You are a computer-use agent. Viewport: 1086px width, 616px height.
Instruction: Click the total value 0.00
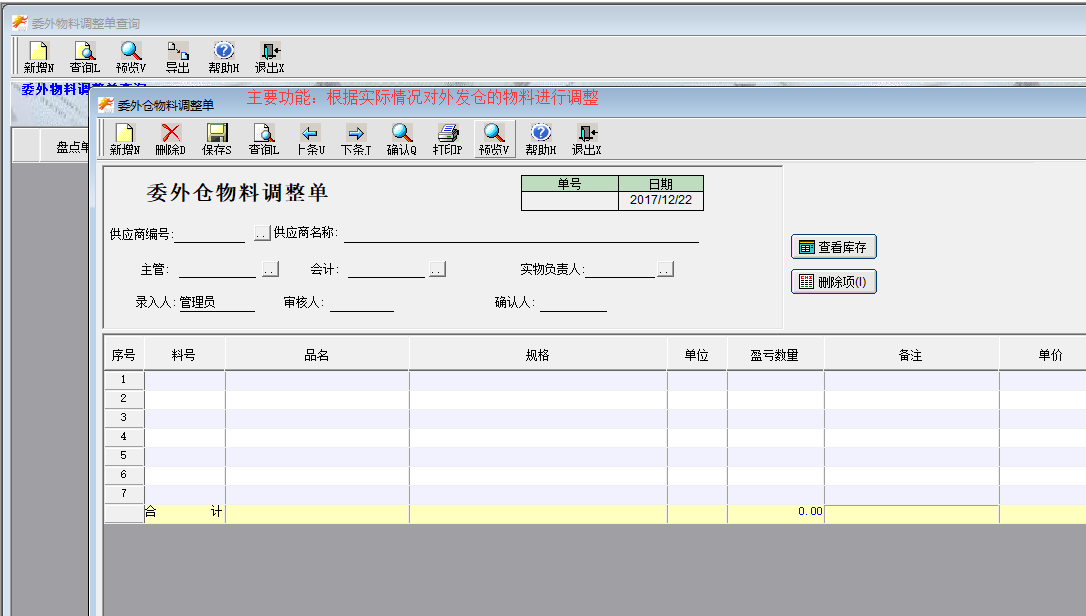tap(810, 511)
